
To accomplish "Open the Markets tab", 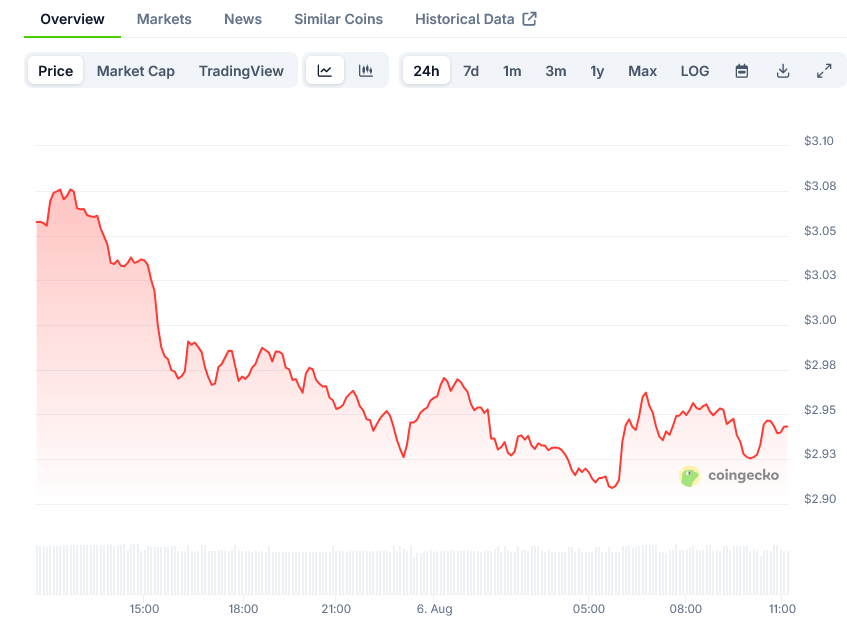I will point(164,19).
